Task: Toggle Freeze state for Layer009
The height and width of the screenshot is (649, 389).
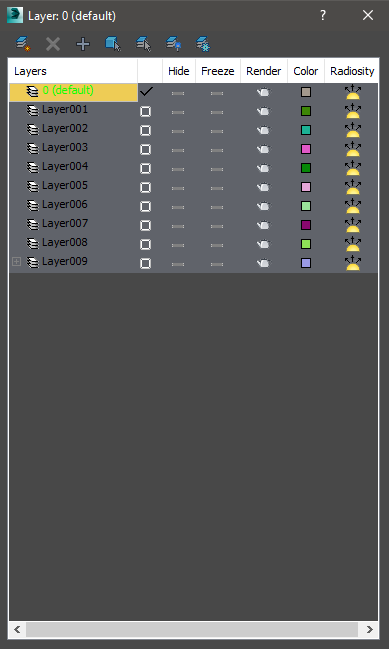Action: click(x=217, y=264)
